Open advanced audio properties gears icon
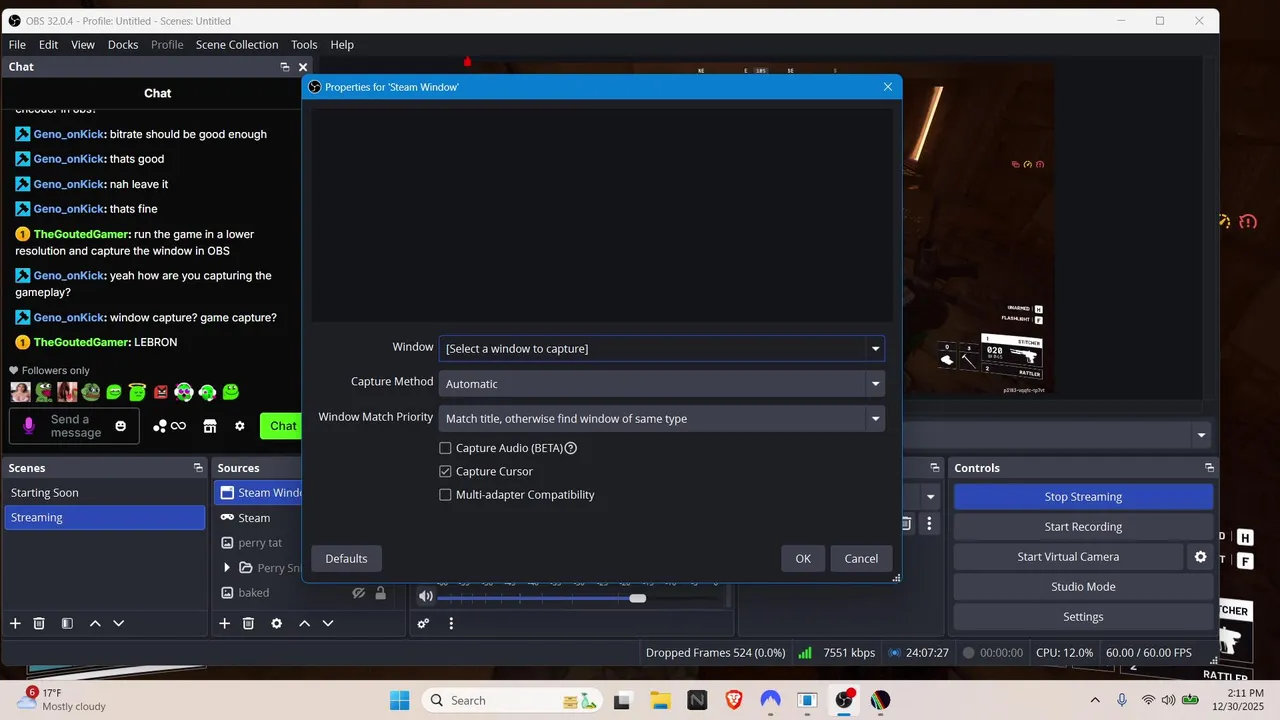Screen dimensions: 1280x720 click(423, 623)
